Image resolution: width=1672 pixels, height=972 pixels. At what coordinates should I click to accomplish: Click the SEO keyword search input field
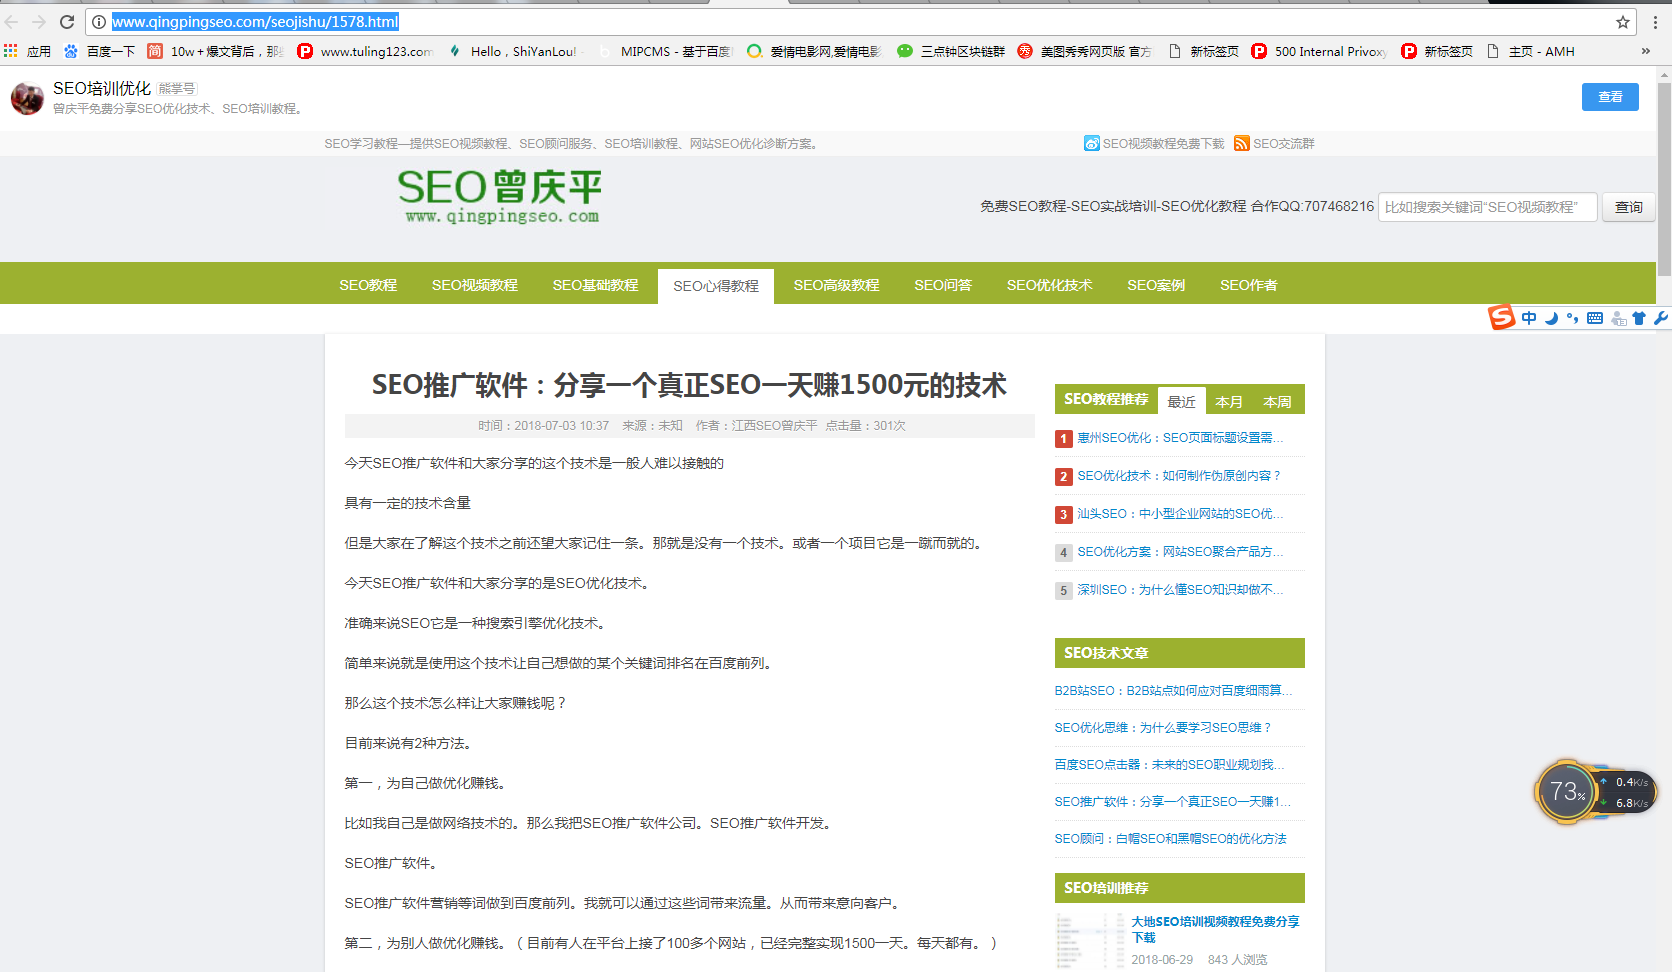pos(1487,207)
